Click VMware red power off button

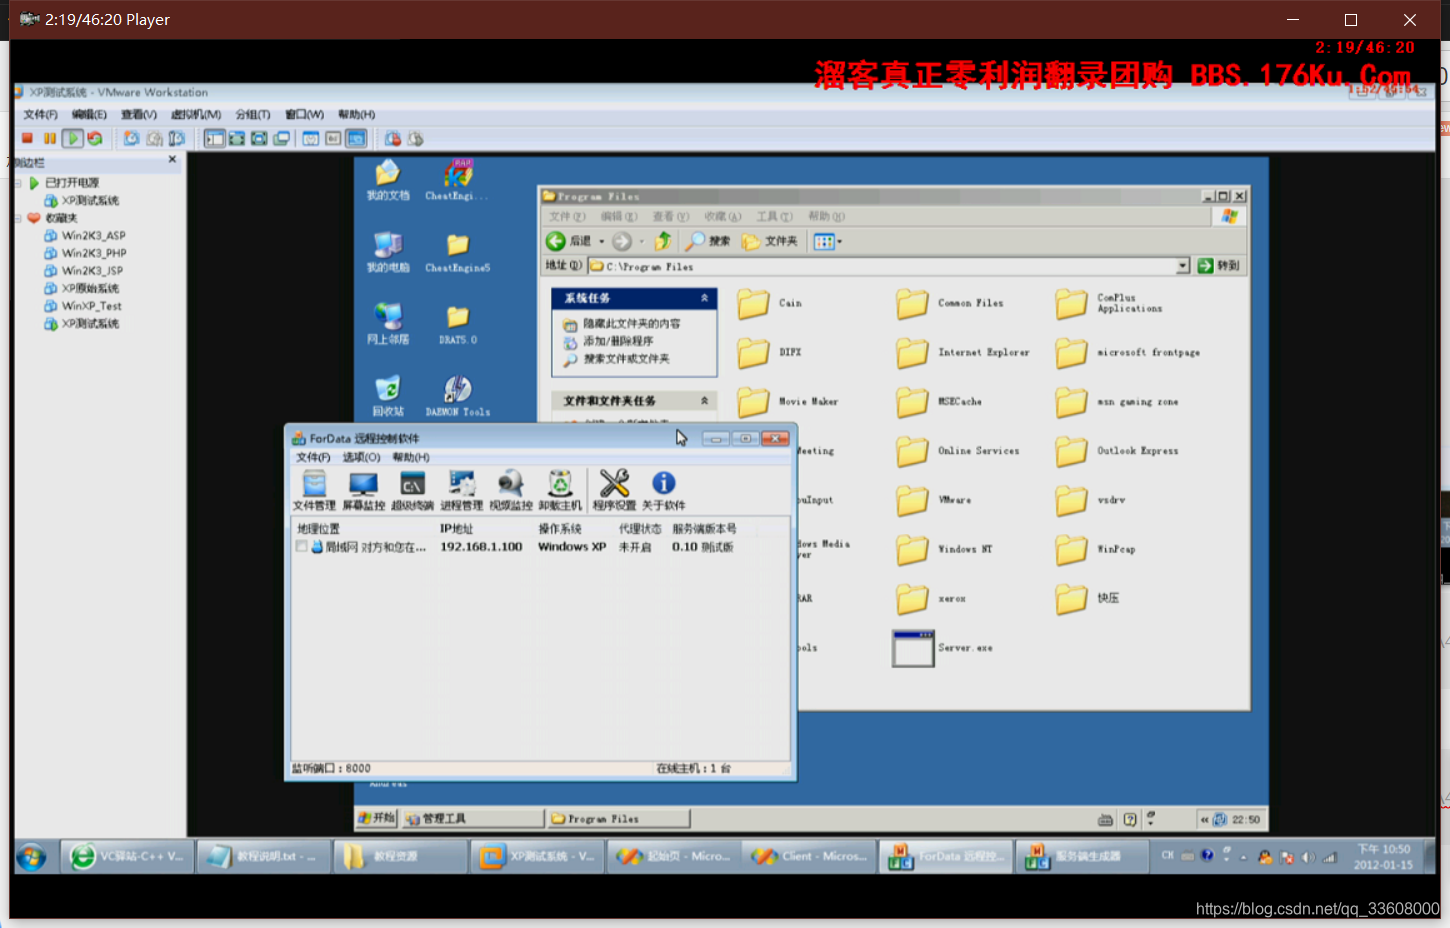click(28, 139)
